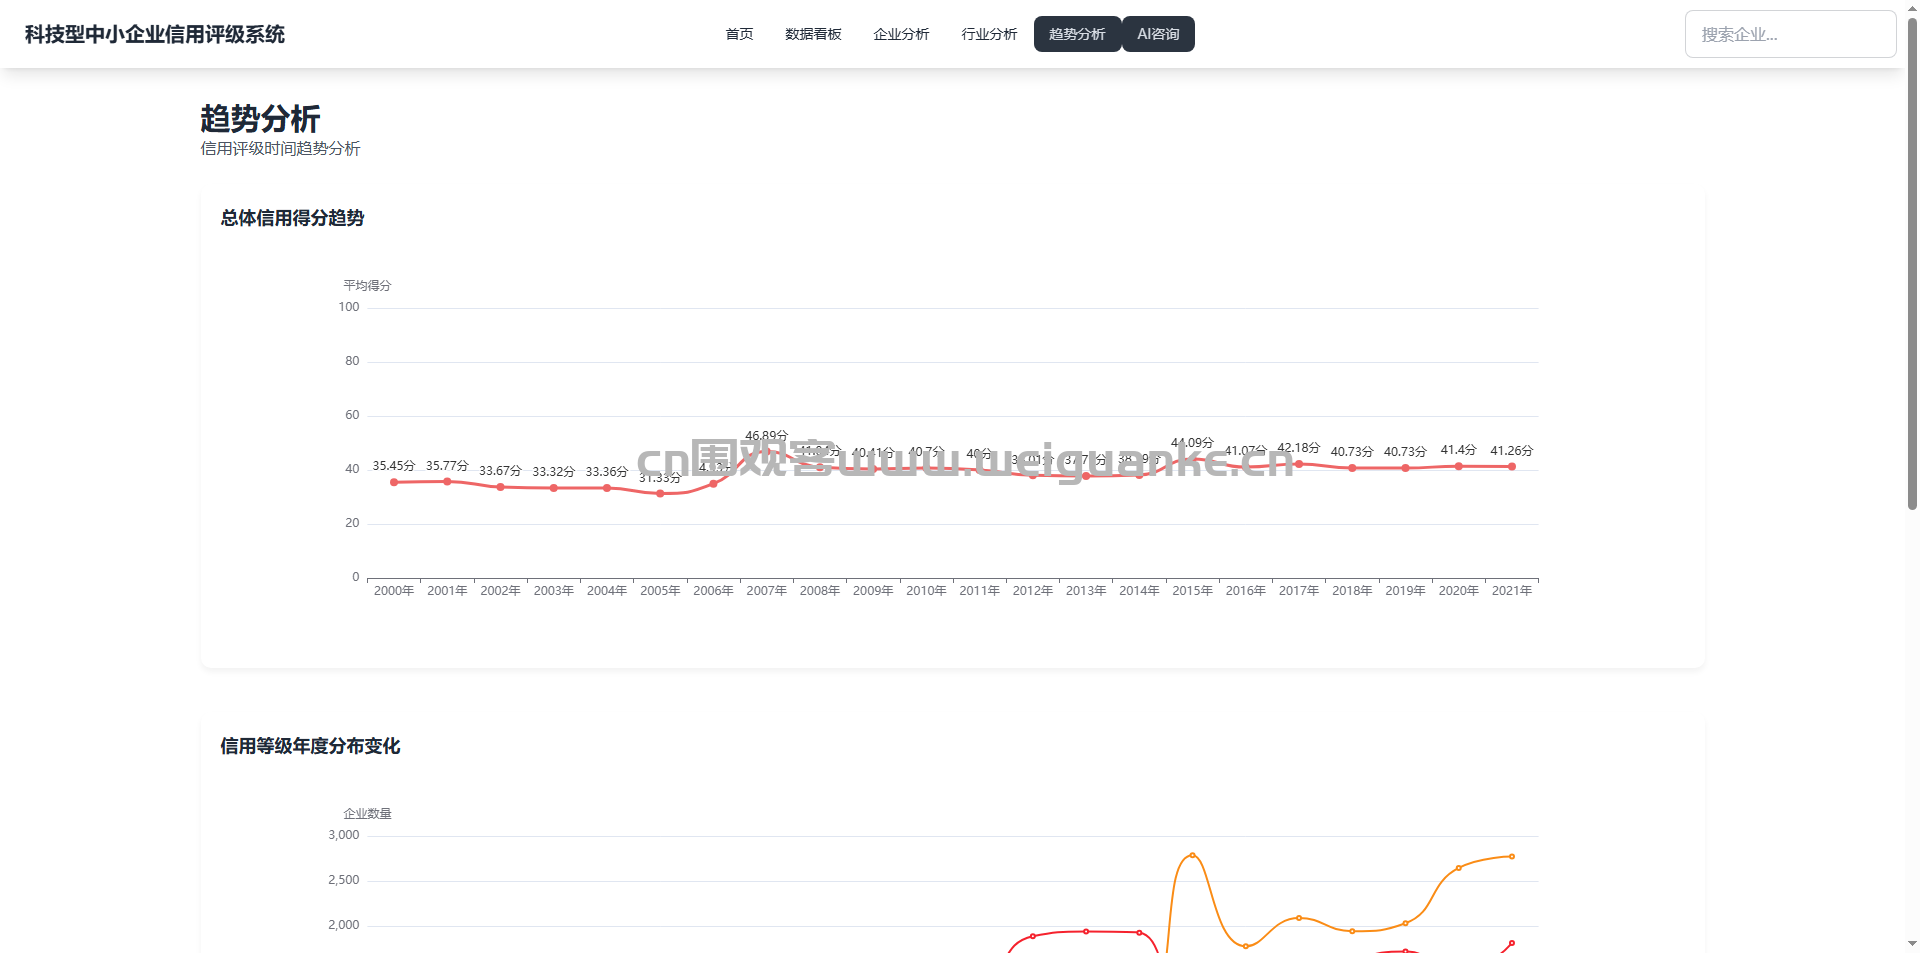Click the 2000年 data point at 35.45分

pos(394,482)
